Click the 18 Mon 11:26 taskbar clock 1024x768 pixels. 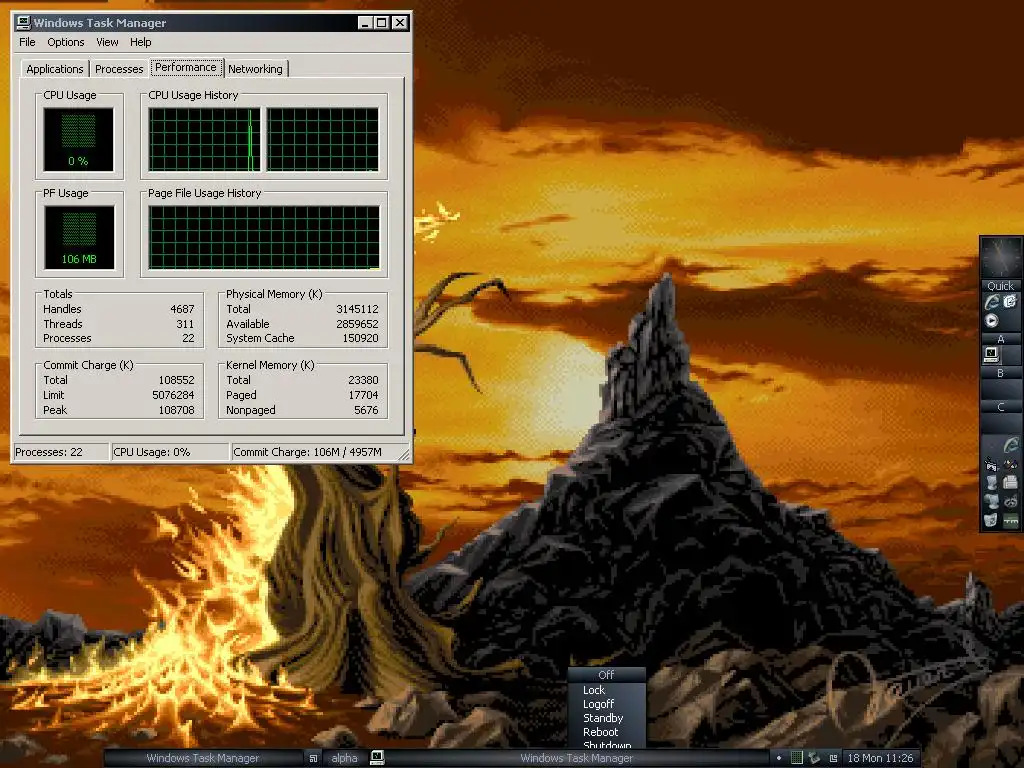[x=880, y=758]
